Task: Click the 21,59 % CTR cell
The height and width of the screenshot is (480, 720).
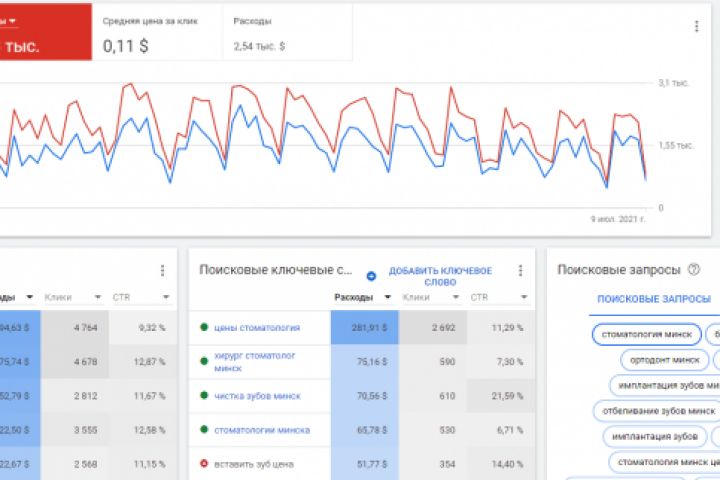Action: (x=501, y=395)
